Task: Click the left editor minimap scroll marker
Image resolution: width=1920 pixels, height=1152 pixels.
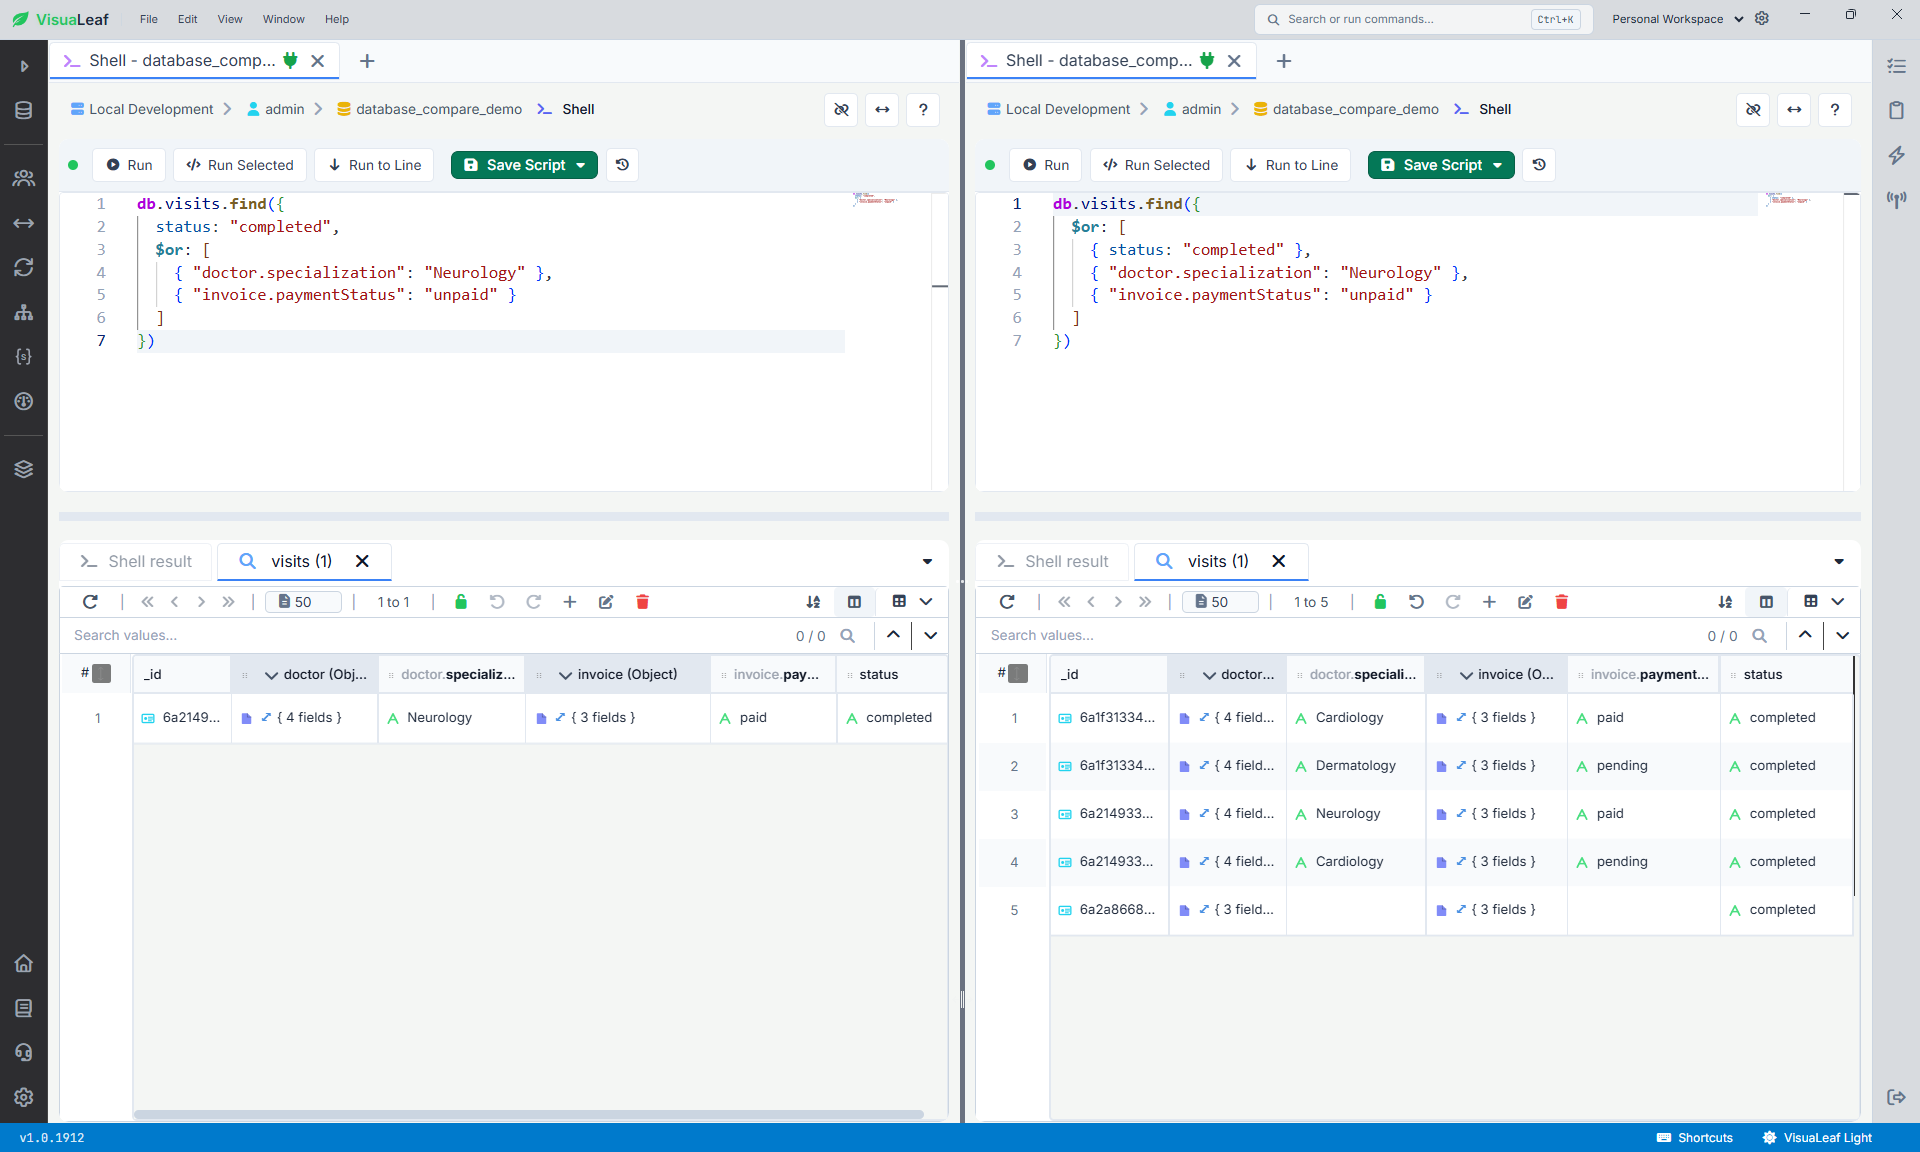Action: [940, 287]
